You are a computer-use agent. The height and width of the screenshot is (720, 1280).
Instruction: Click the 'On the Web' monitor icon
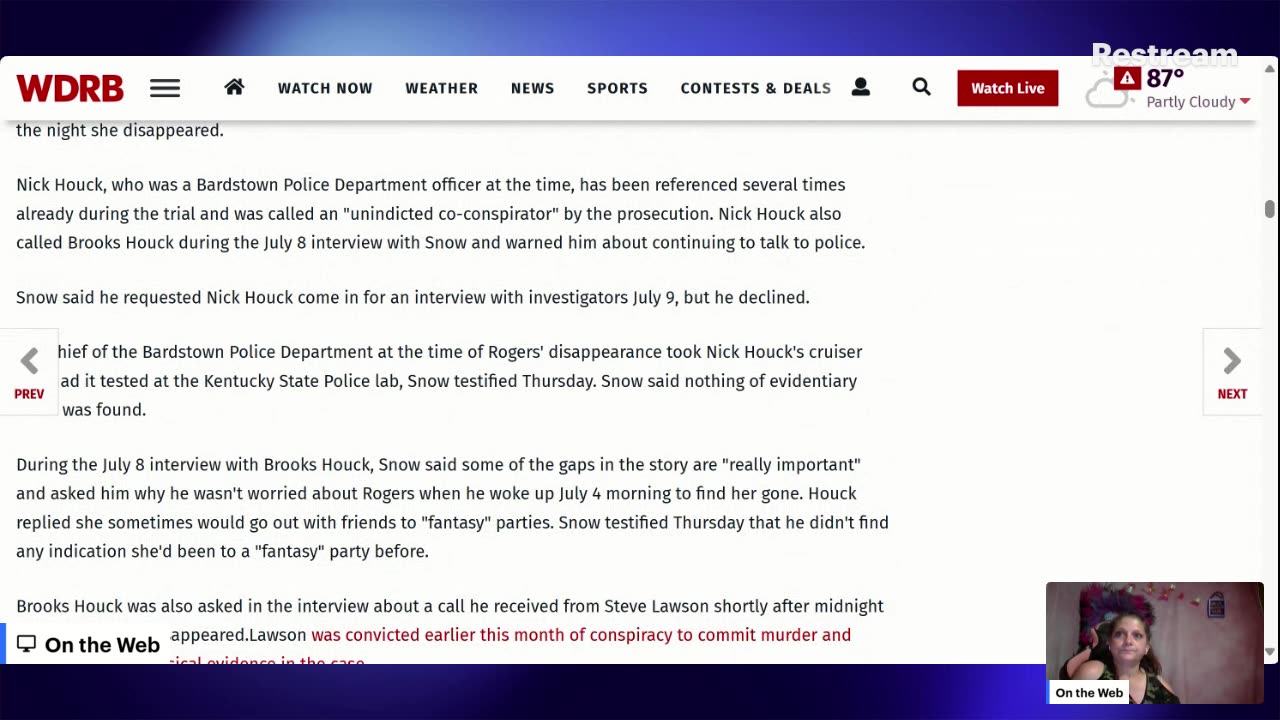click(26, 644)
